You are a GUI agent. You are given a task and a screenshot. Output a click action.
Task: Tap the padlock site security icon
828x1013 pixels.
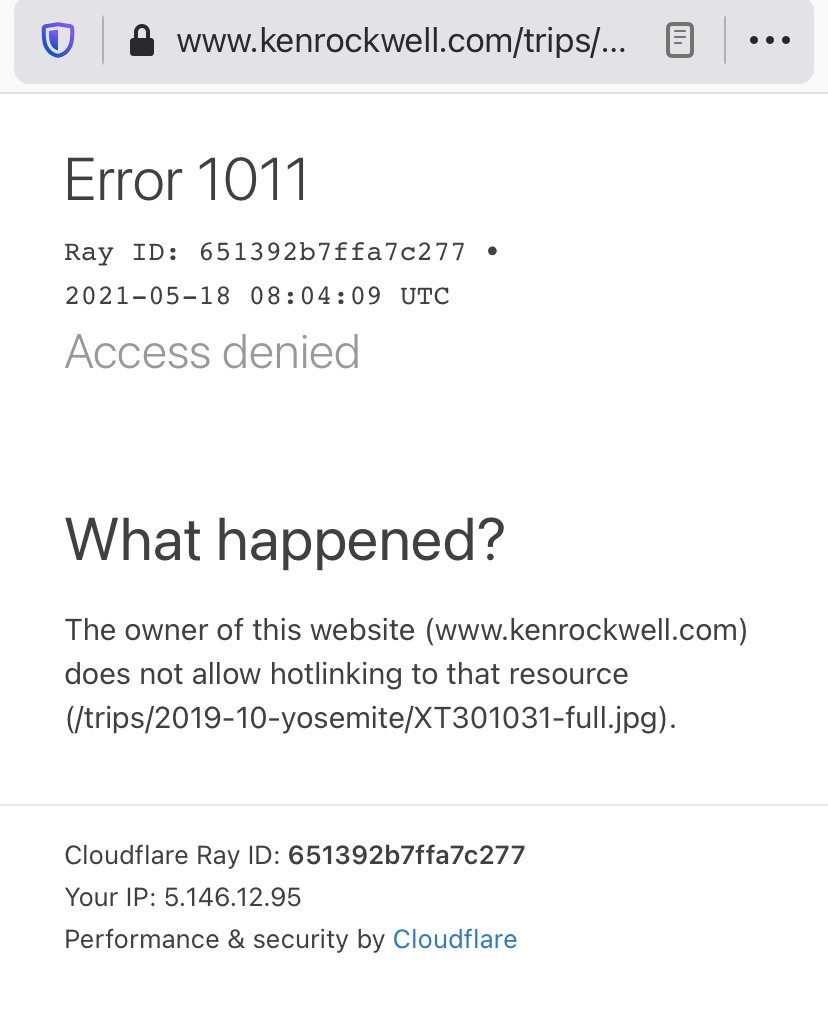click(142, 40)
